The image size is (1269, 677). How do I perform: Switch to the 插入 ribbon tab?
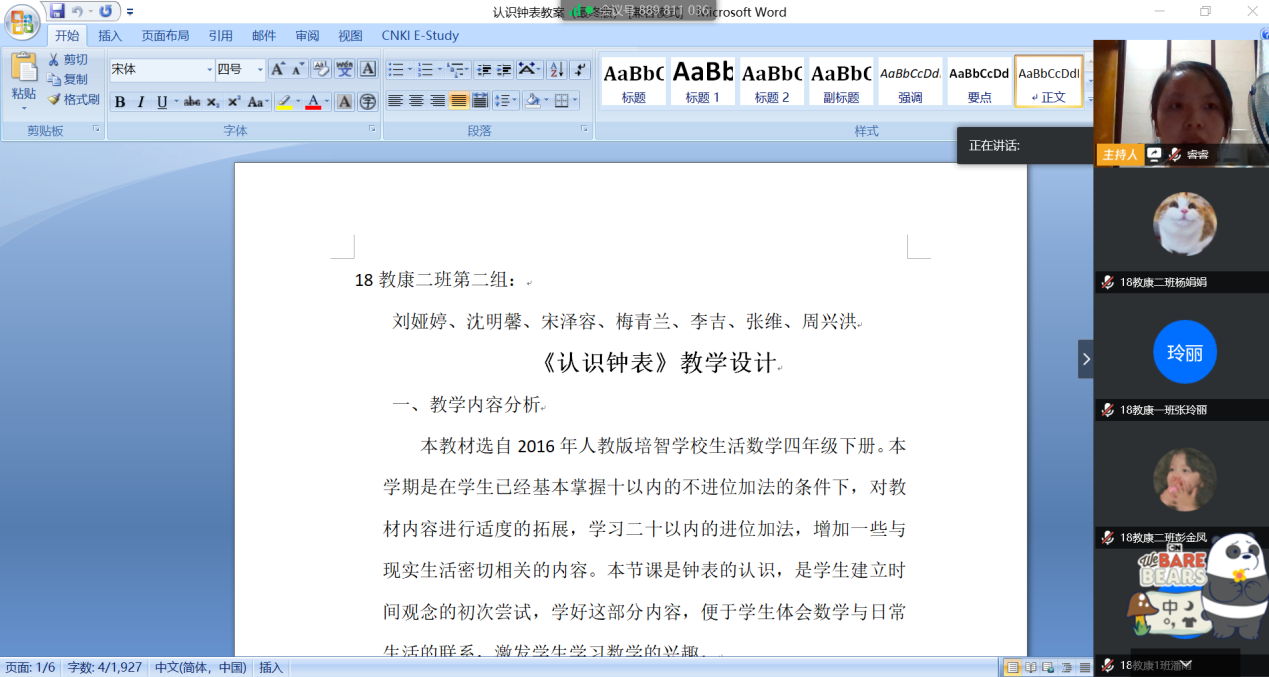[x=110, y=35]
